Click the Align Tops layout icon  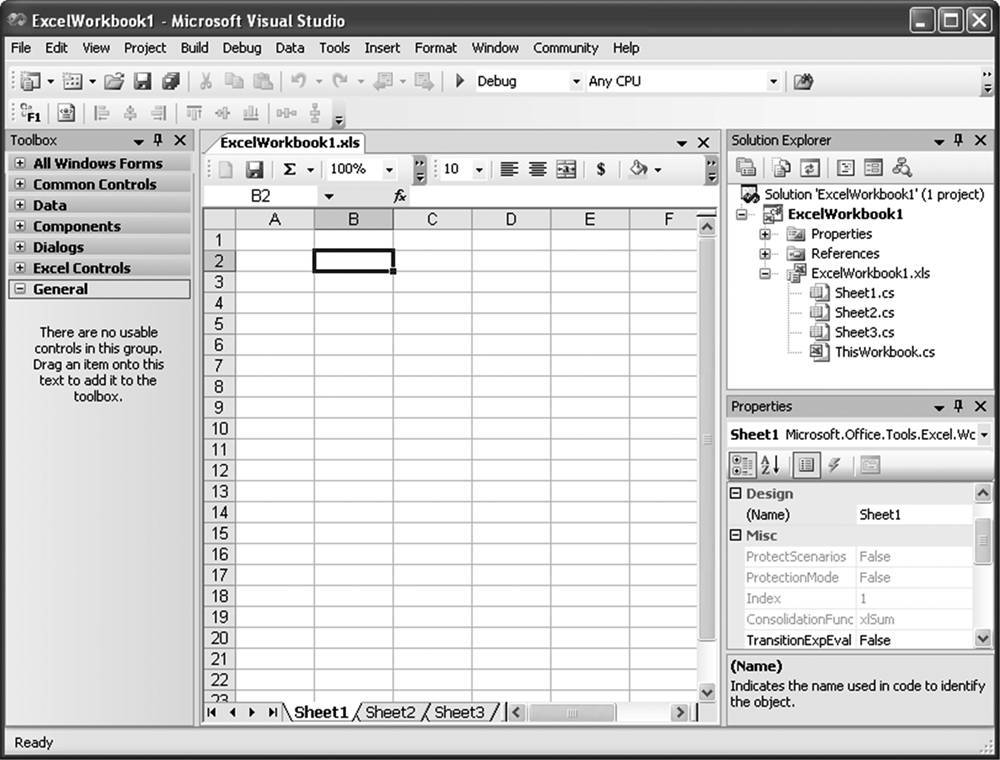coord(194,113)
